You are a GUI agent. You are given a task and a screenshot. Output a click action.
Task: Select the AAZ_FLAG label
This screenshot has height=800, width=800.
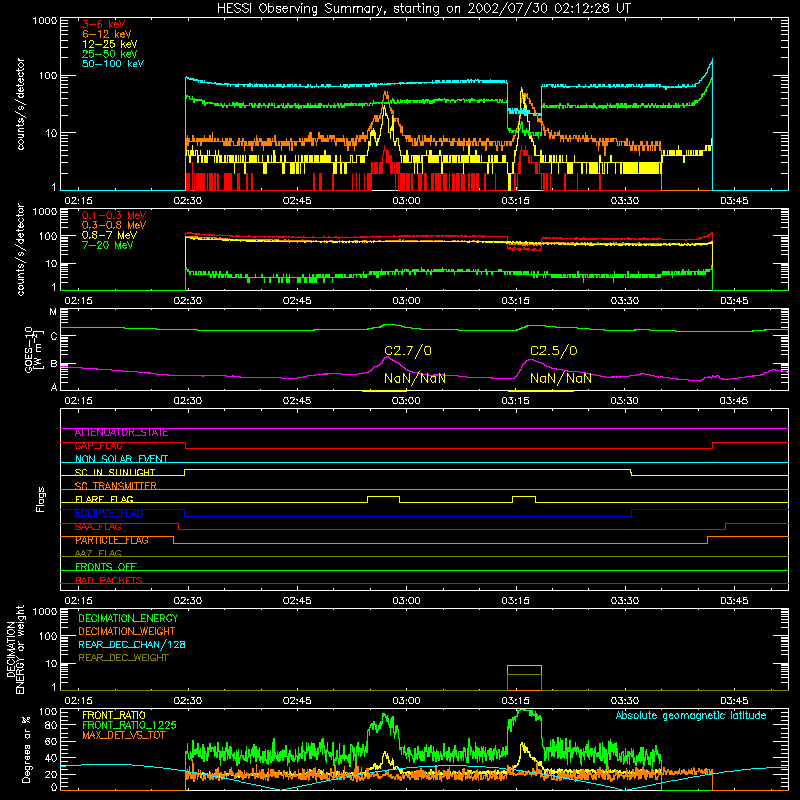pos(98,553)
